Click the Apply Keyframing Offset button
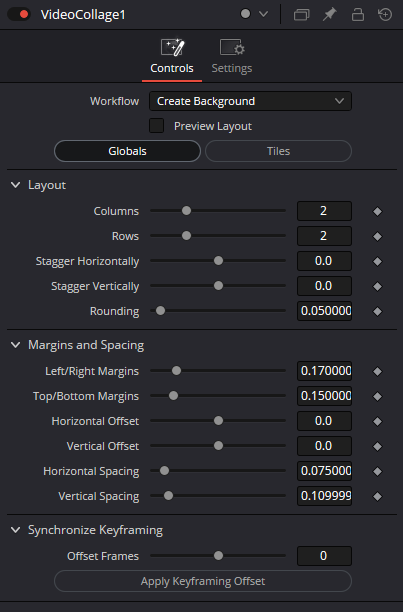 coord(203,581)
